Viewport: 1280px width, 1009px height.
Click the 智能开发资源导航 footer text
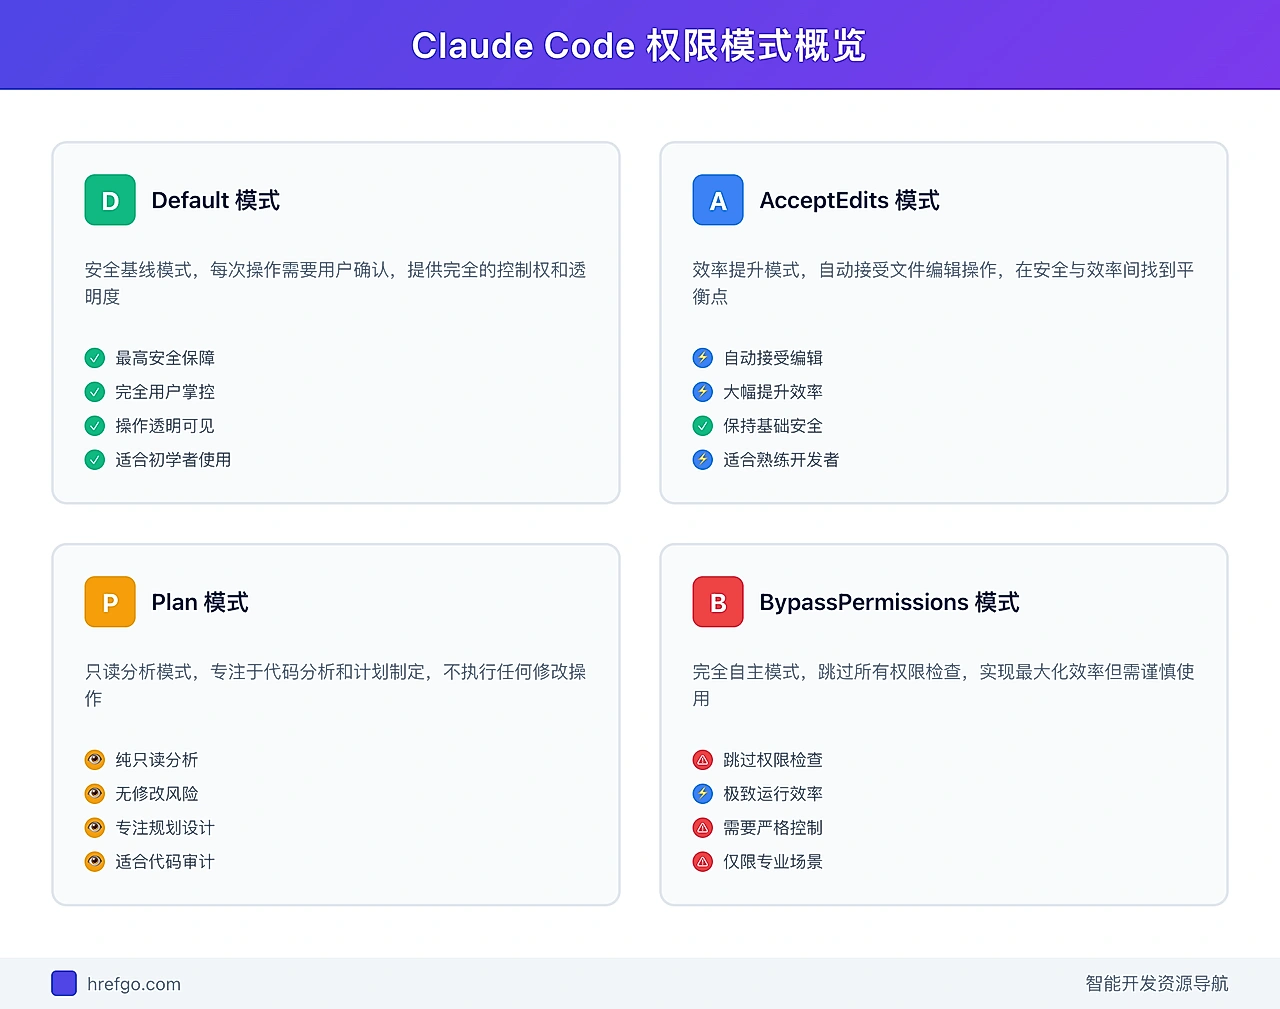click(1157, 984)
